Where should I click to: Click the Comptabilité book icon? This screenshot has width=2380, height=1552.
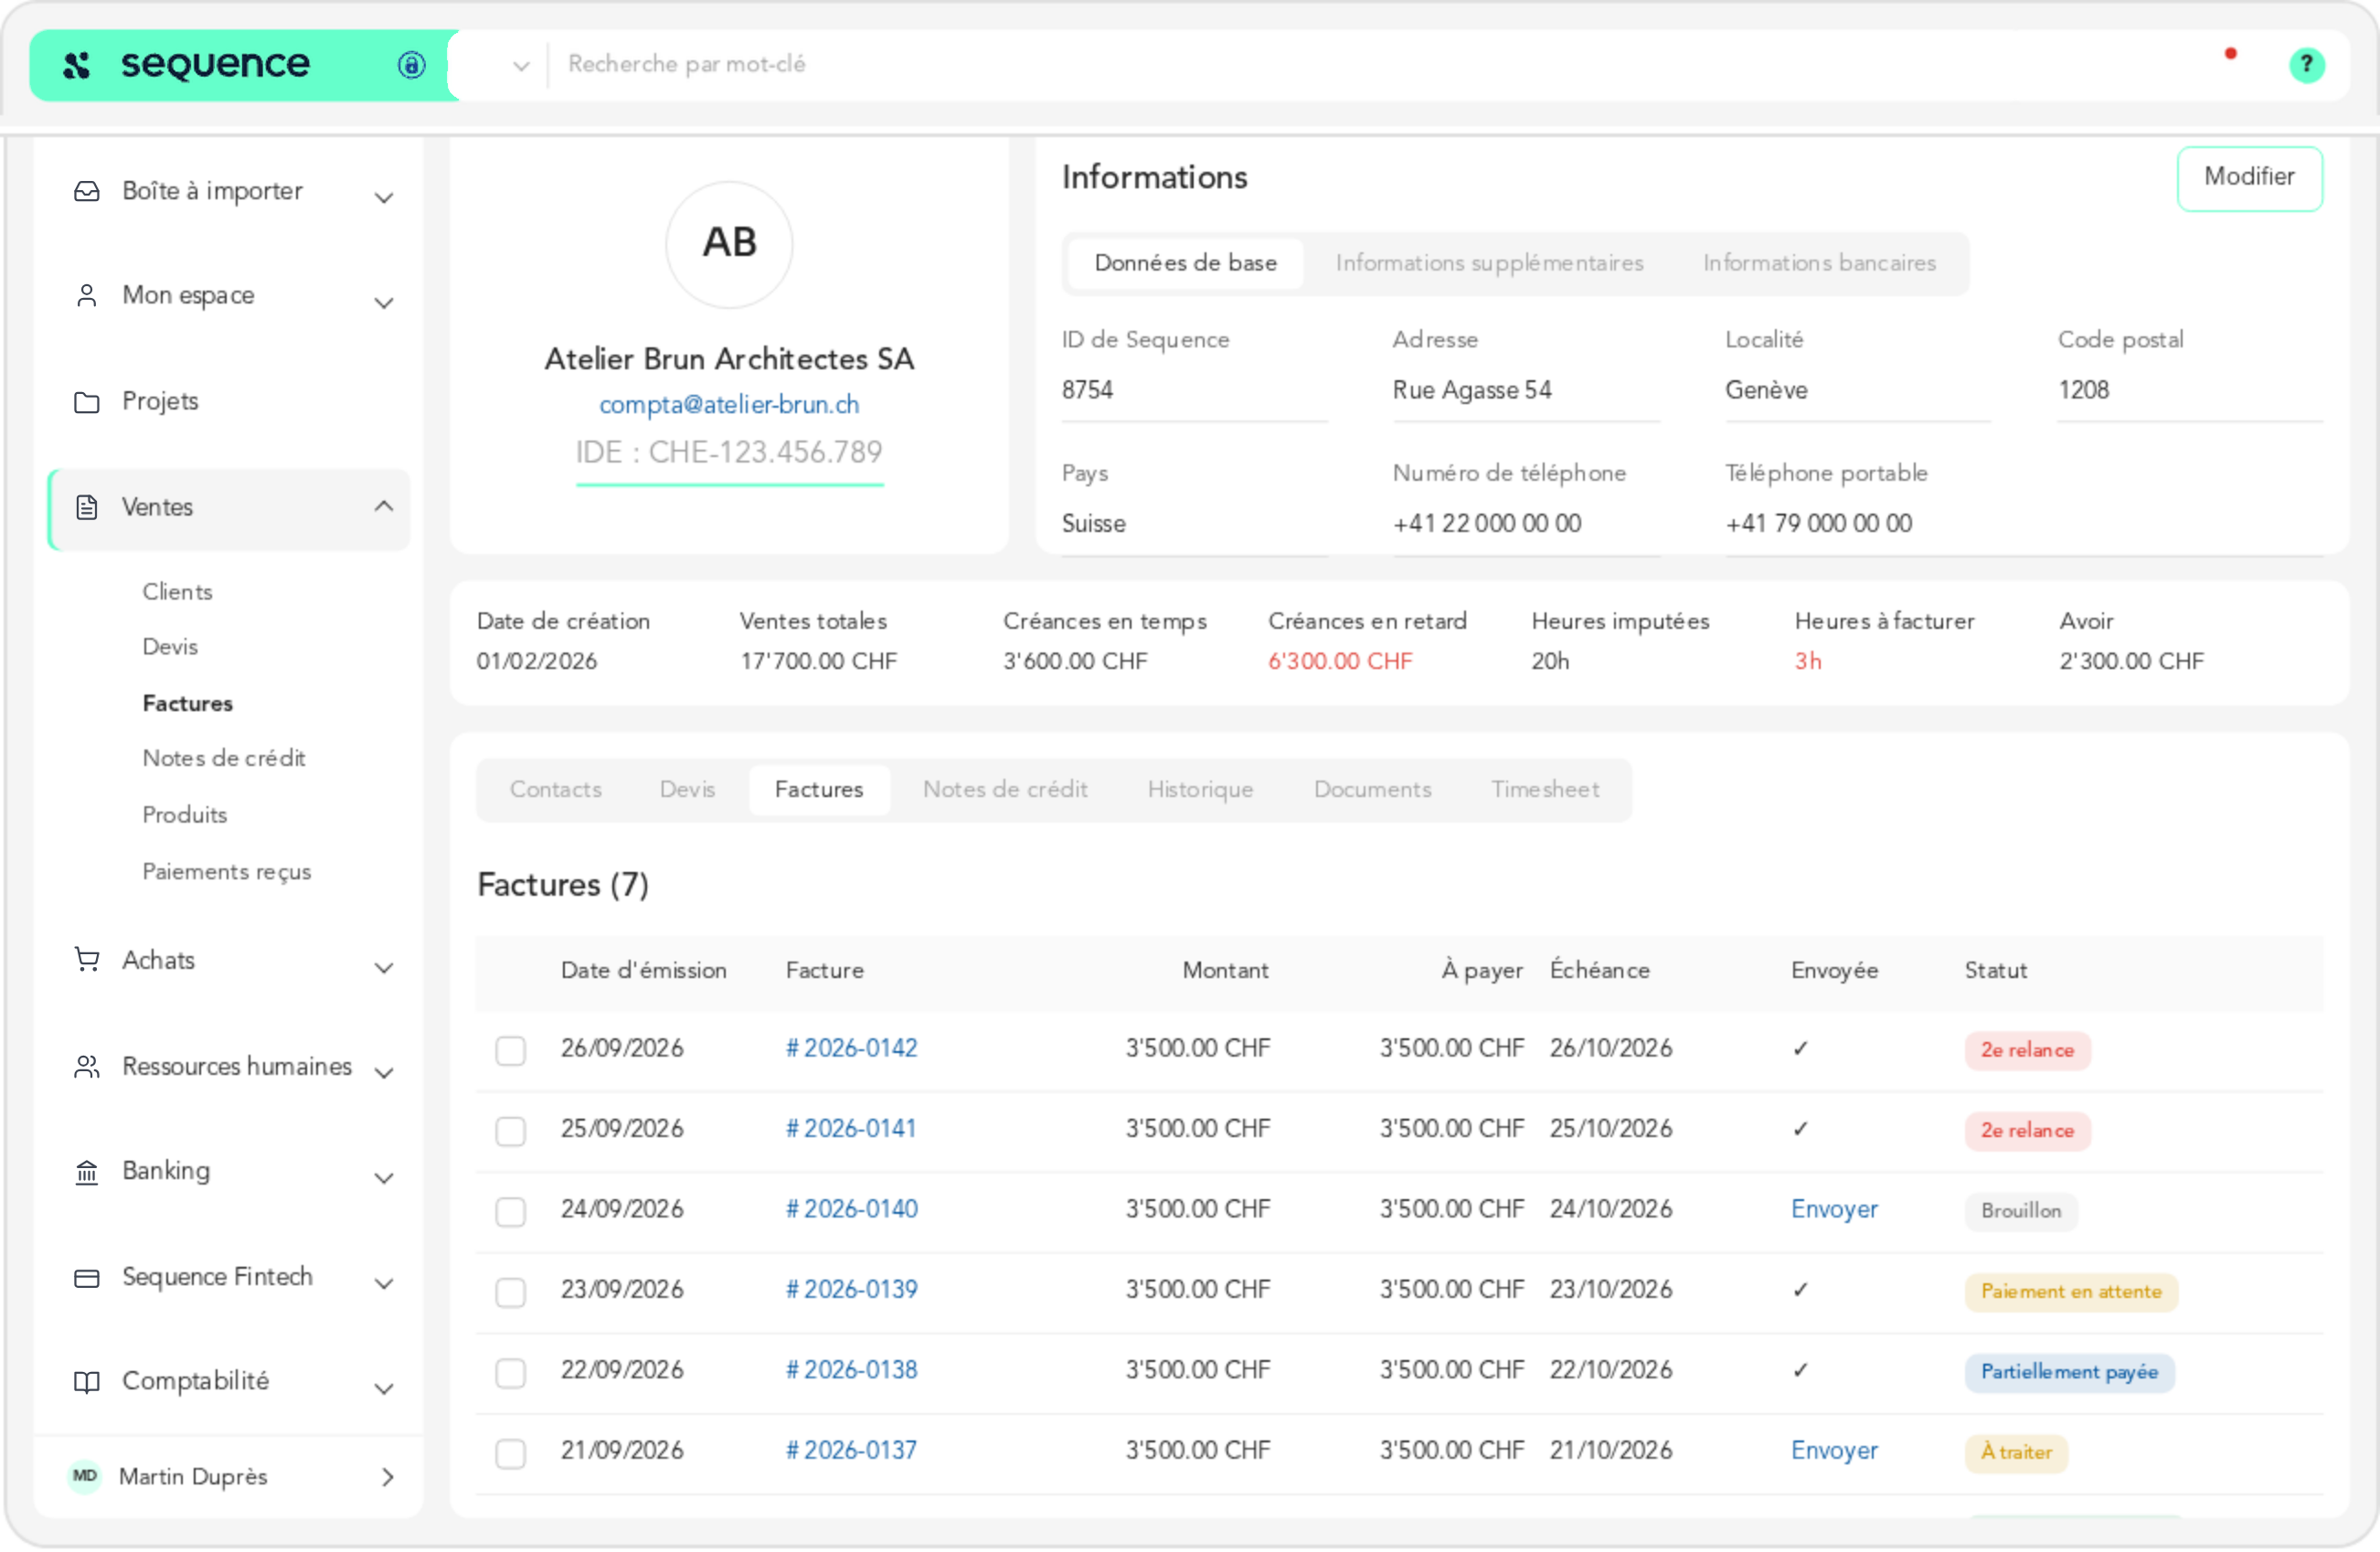pos(87,1382)
